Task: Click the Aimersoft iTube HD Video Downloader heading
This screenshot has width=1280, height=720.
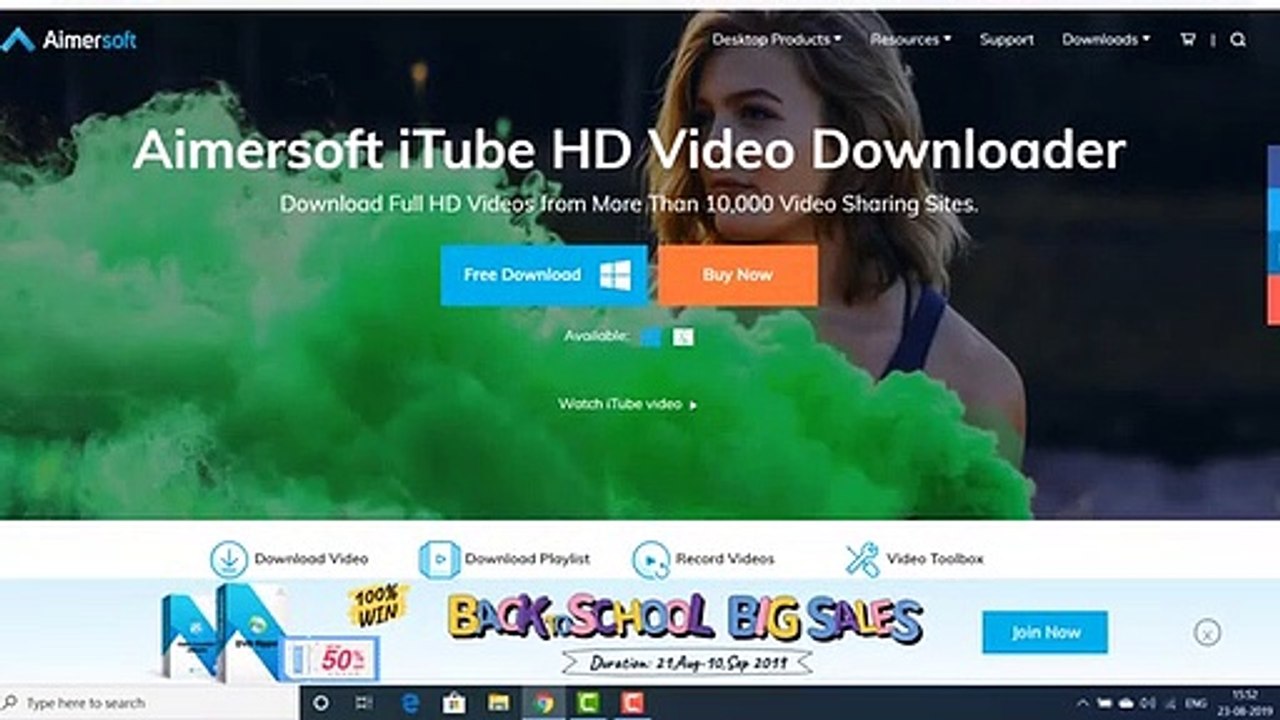Action: coord(629,150)
